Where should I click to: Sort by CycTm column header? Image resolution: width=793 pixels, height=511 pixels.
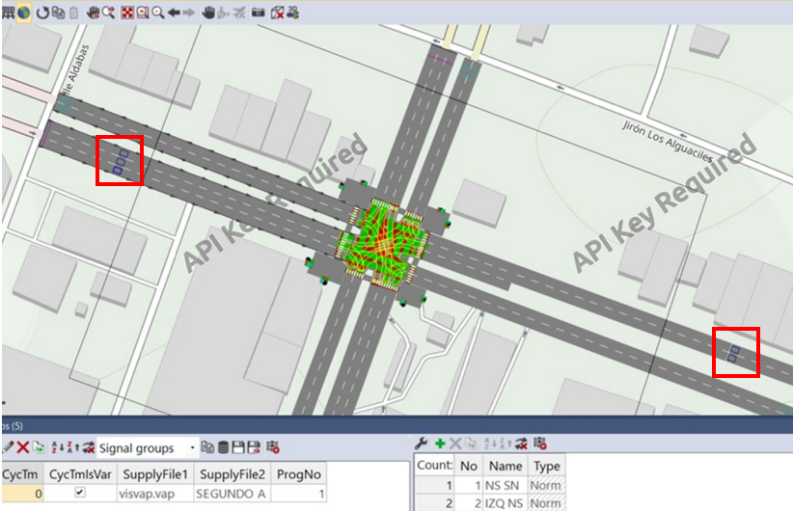coord(21,473)
